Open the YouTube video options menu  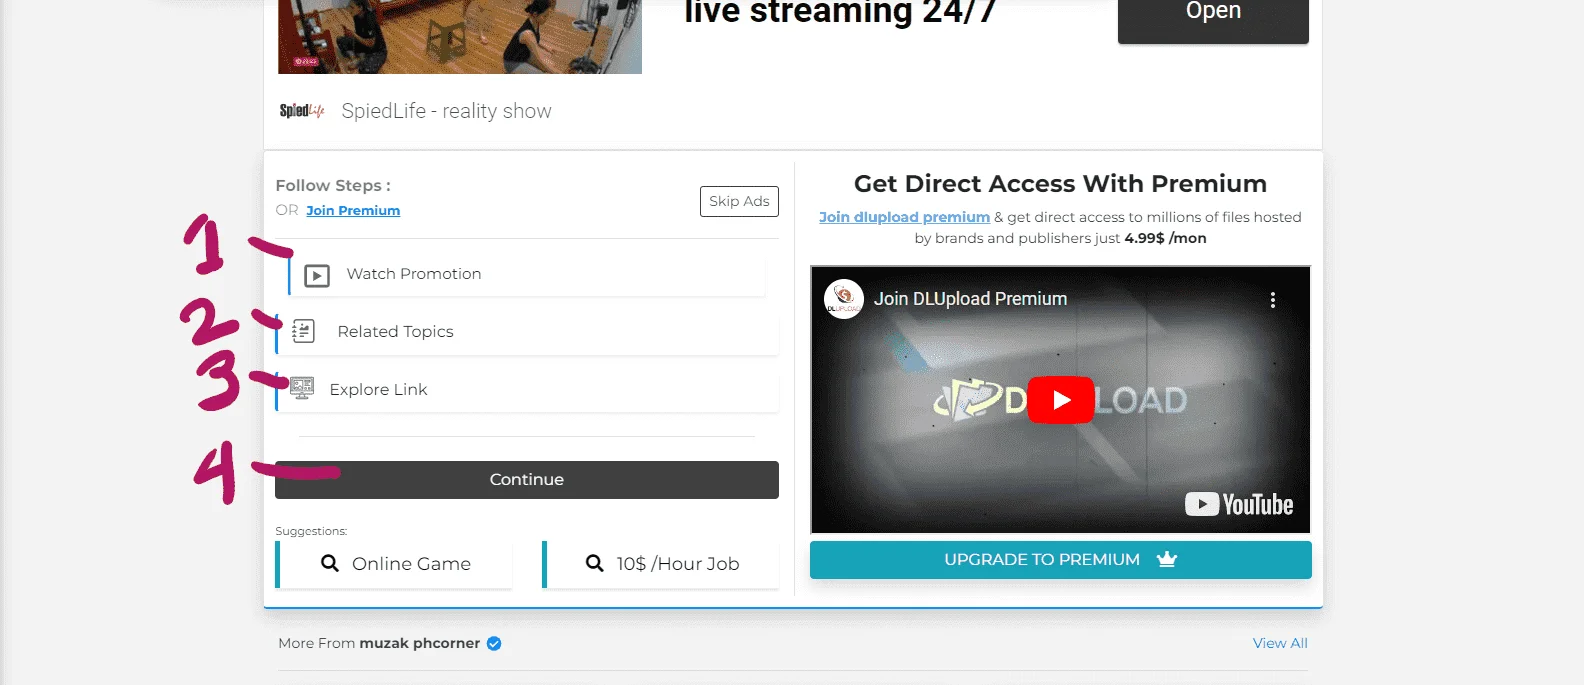[1272, 300]
